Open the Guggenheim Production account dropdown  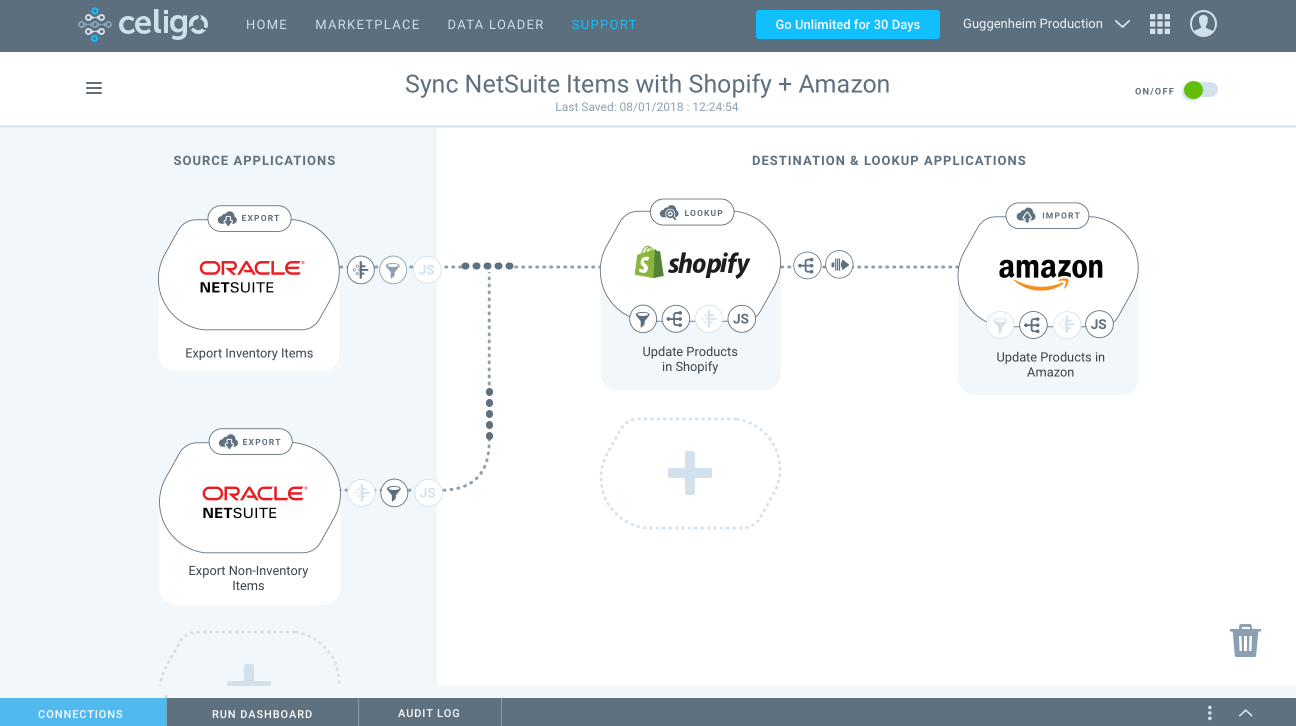(x=1046, y=24)
